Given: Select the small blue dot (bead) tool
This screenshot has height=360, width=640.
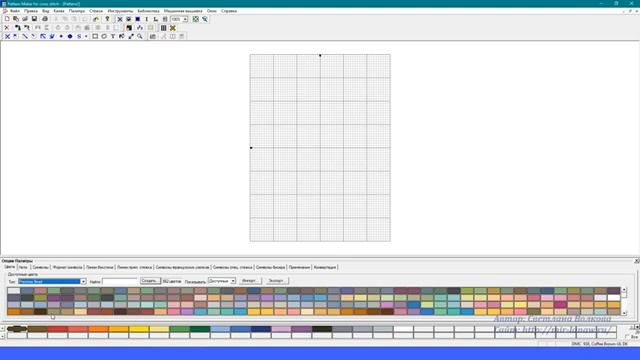Looking at the screenshot, I should (x=61, y=36).
